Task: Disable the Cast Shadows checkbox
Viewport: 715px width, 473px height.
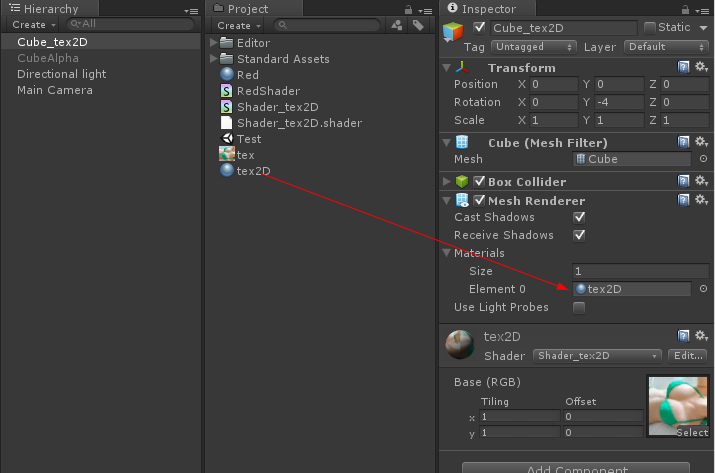Action: point(579,217)
